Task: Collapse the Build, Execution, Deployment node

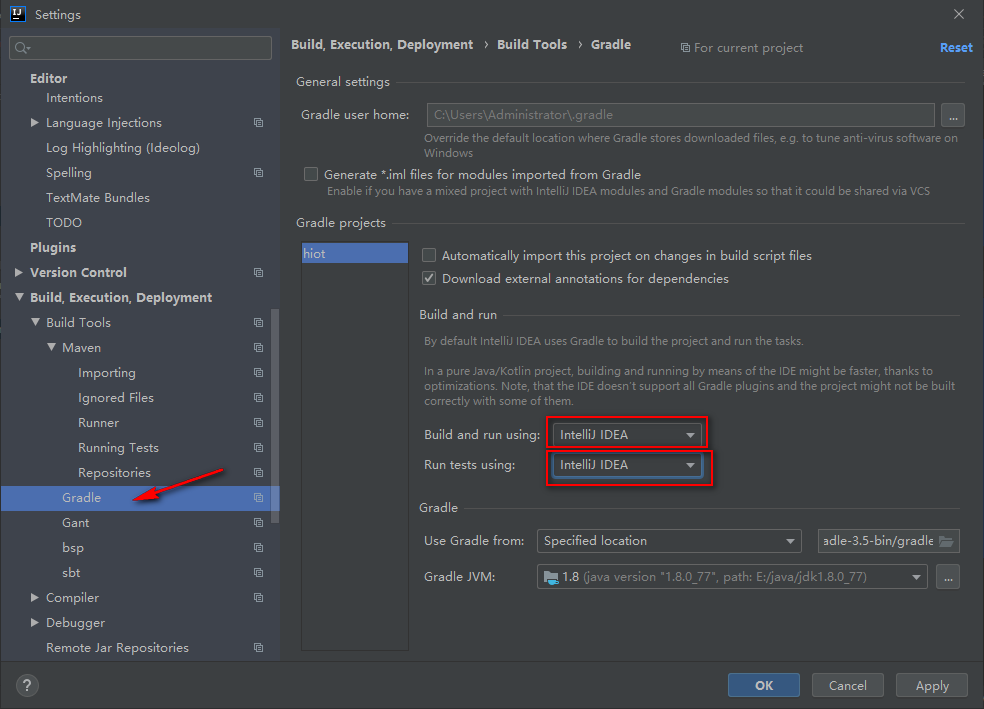Action: point(19,297)
